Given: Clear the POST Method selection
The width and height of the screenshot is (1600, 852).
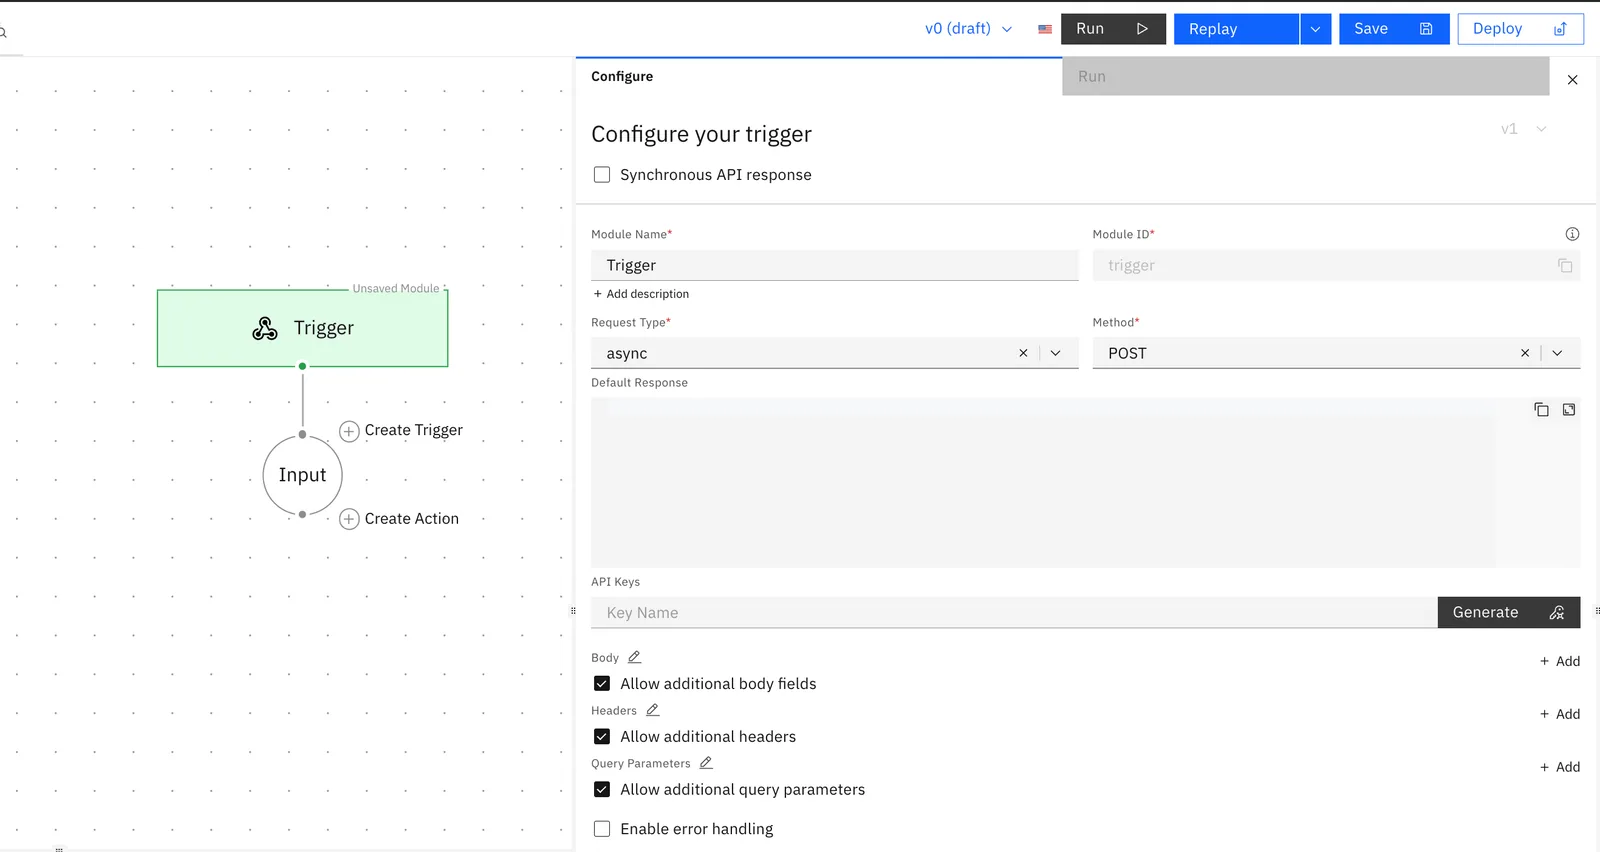Looking at the screenshot, I should (x=1525, y=353).
